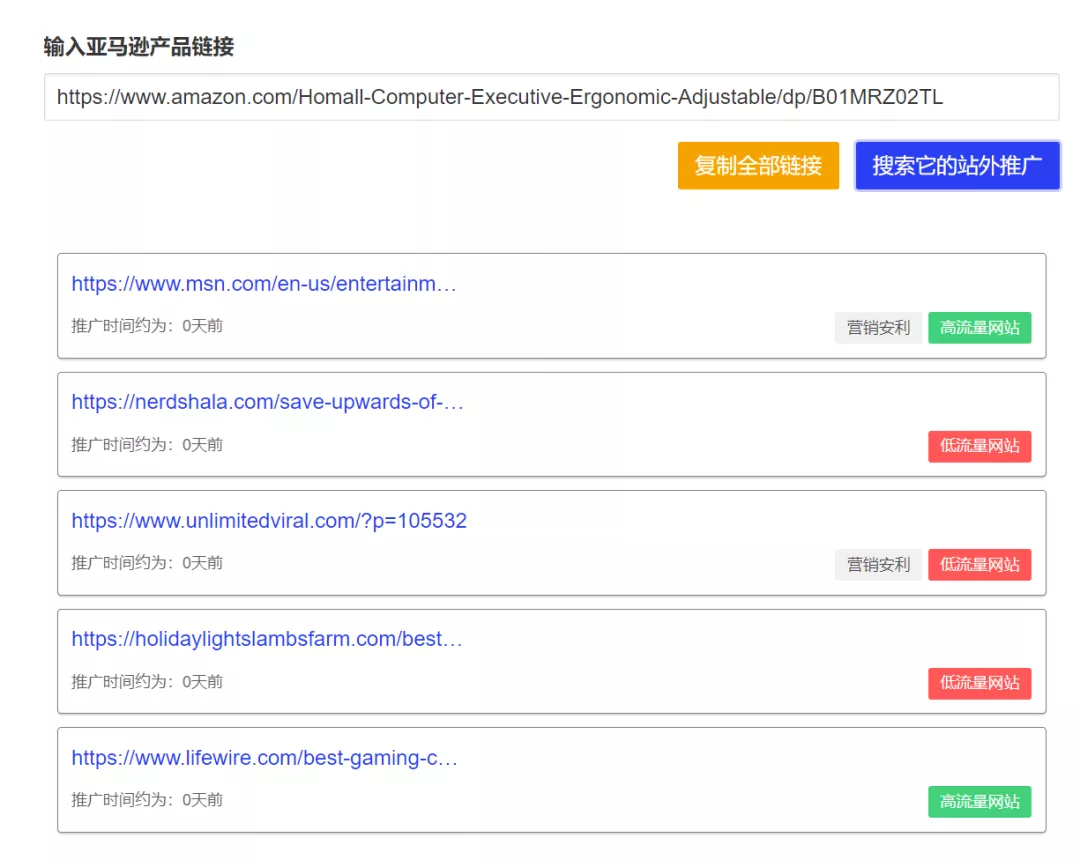Click the blue 搜索它的站外推广 button

coord(957,165)
